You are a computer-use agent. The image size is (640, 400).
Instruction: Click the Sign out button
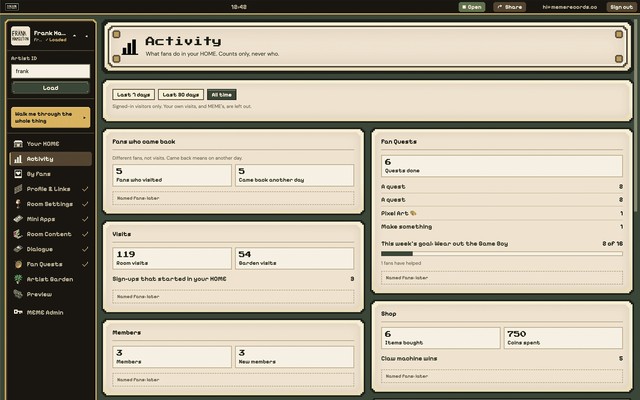click(622, 7)
